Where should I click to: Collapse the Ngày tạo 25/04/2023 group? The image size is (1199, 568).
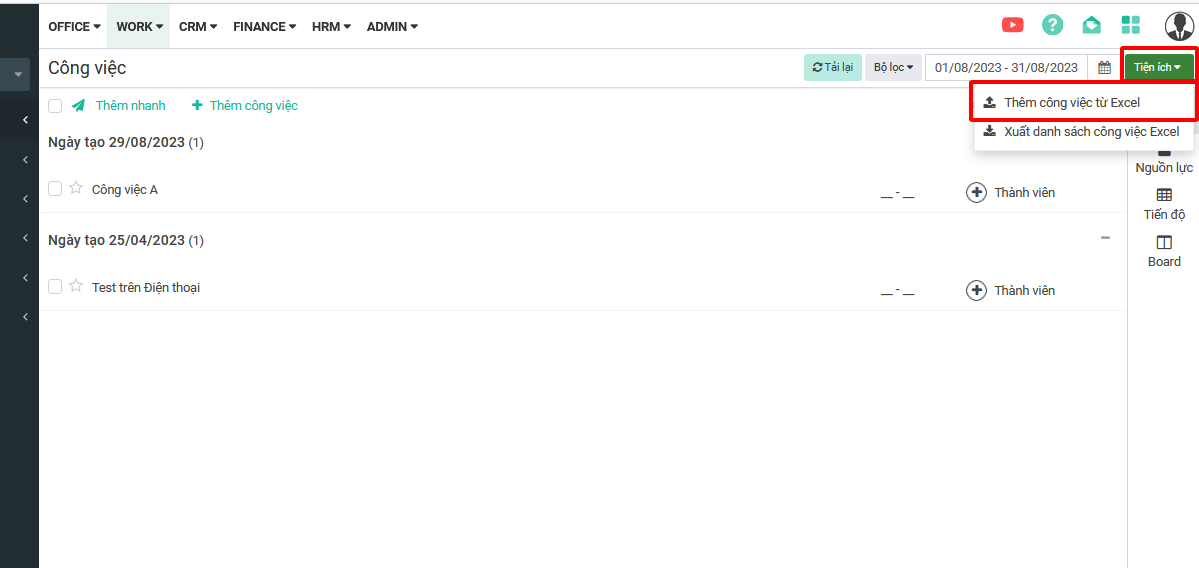point(1105,238)
